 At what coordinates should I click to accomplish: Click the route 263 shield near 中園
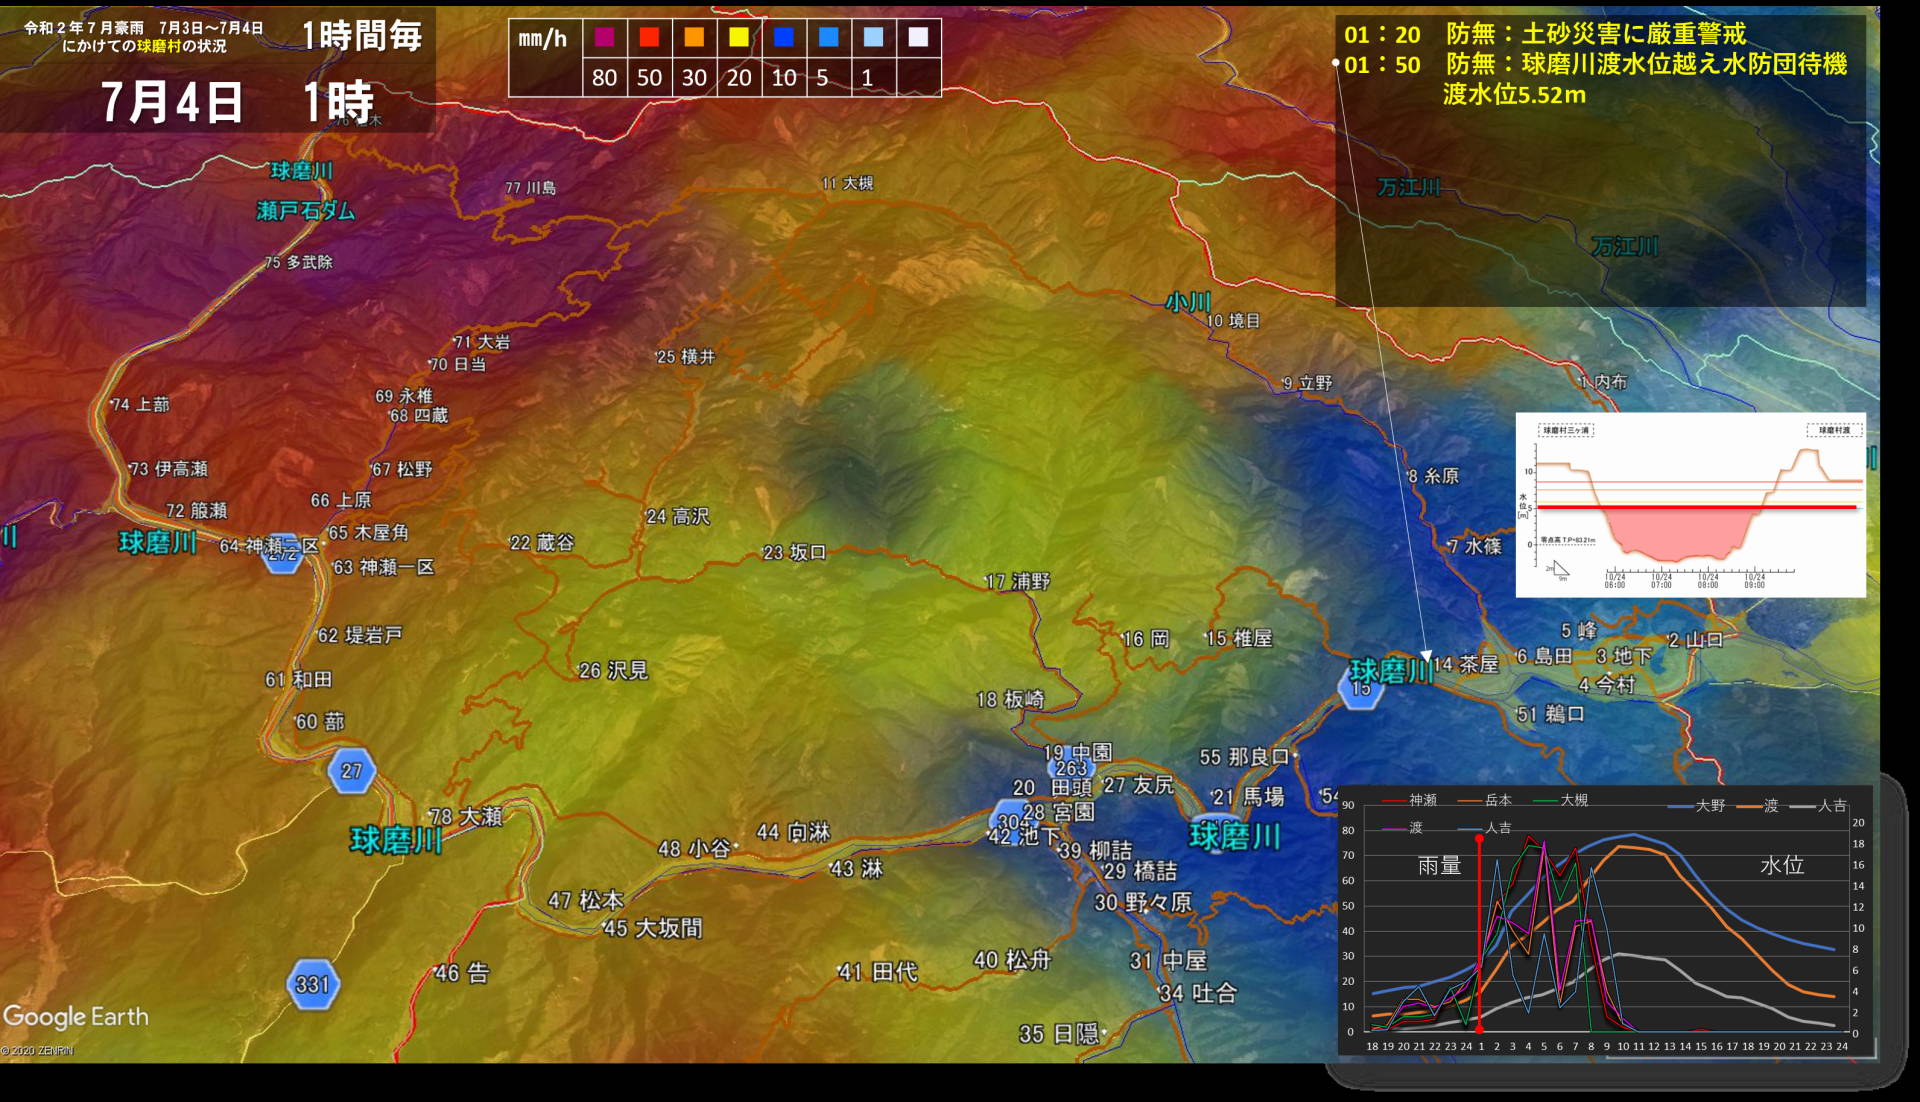click(x=1071, y=768)
